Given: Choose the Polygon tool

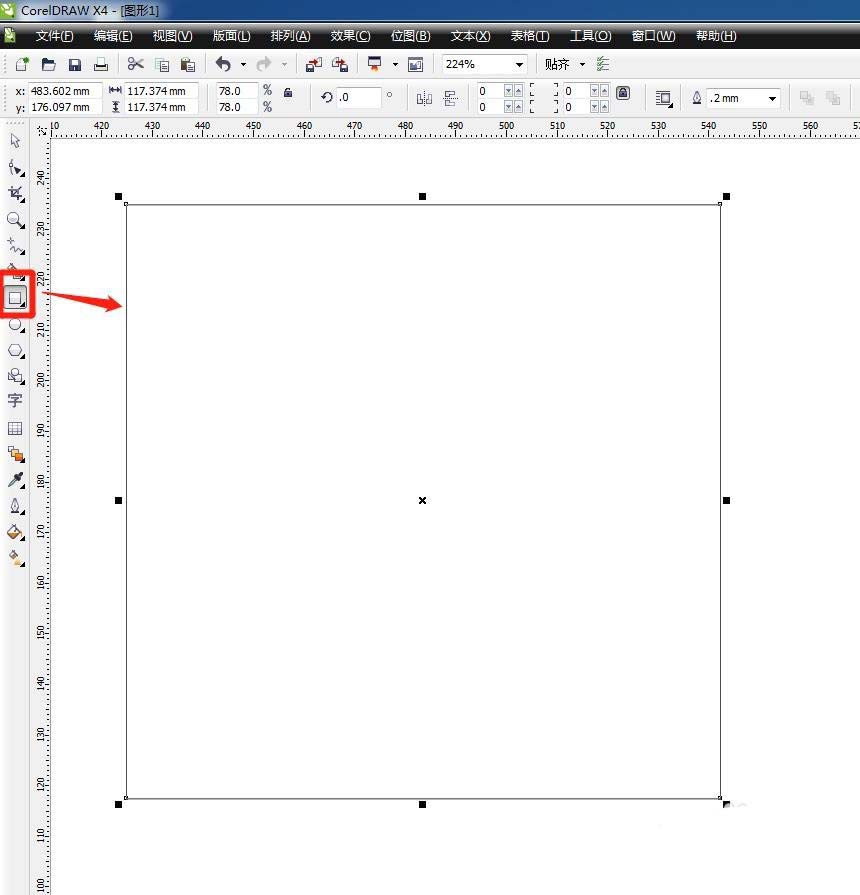Looking at the screenshot, I should click(15, 351).
